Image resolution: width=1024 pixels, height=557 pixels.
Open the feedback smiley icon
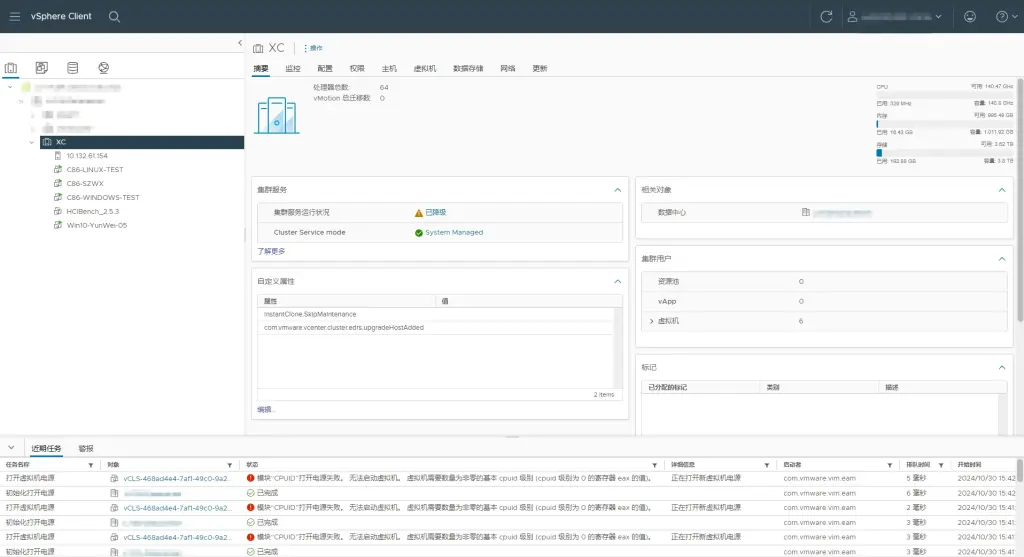coord(969,17)
